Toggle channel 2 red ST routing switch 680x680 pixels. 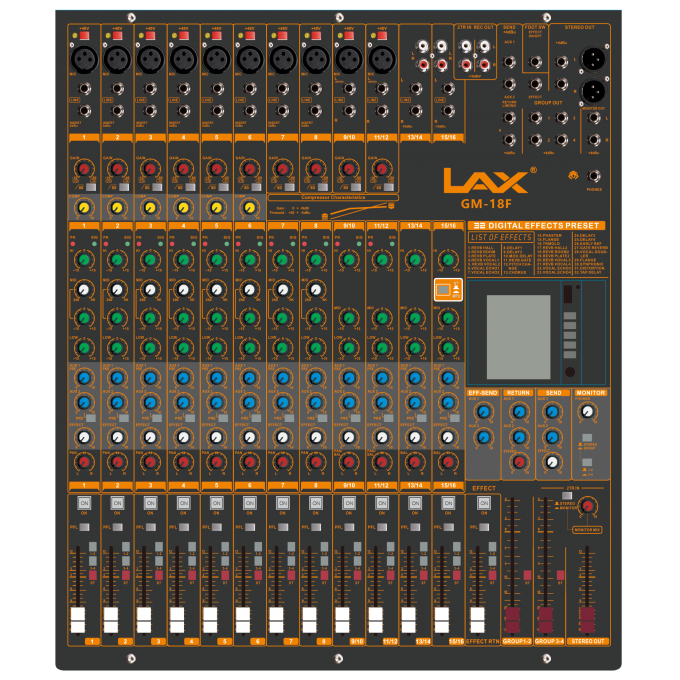pyautogui.click(x=126, y=575)
